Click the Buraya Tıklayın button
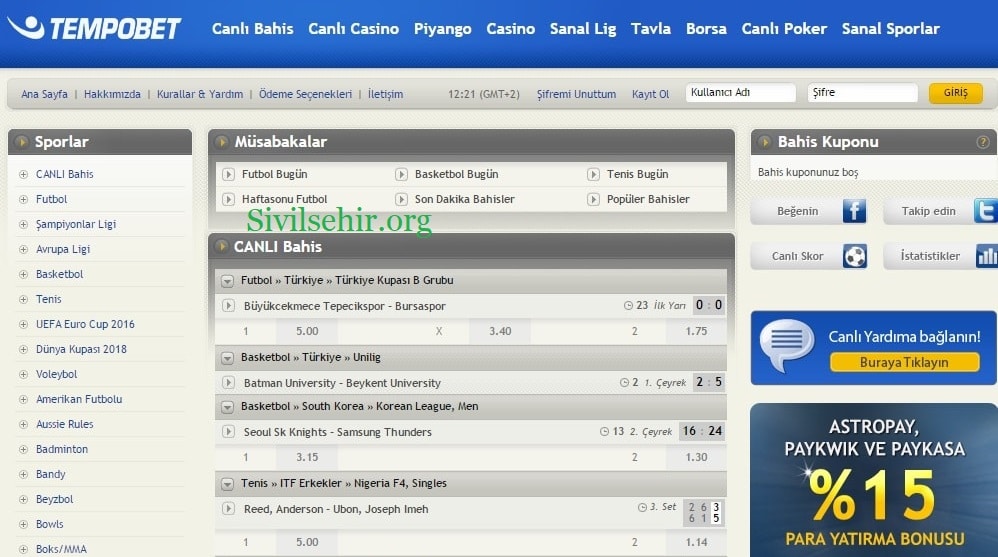The height and width of the screenshot is (557, 998). tap(904, 362)
